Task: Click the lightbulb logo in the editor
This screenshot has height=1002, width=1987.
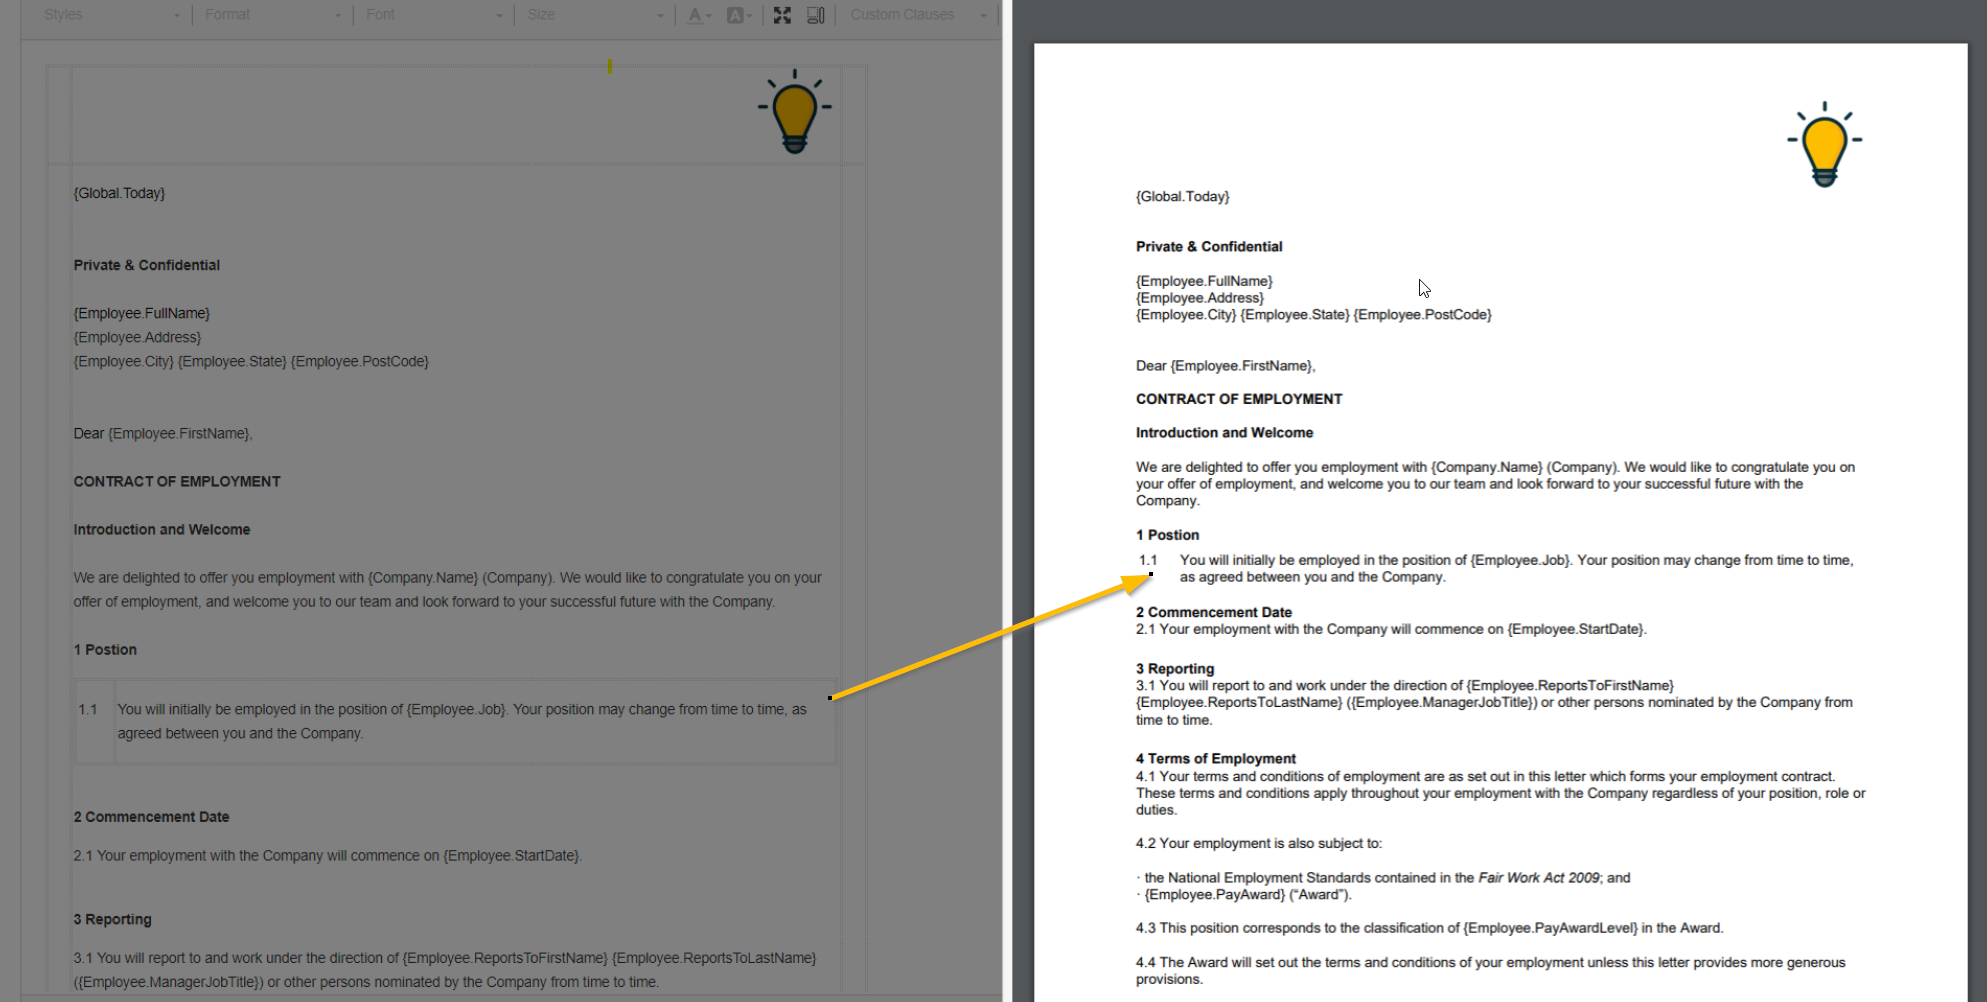Action: (795, 111)
